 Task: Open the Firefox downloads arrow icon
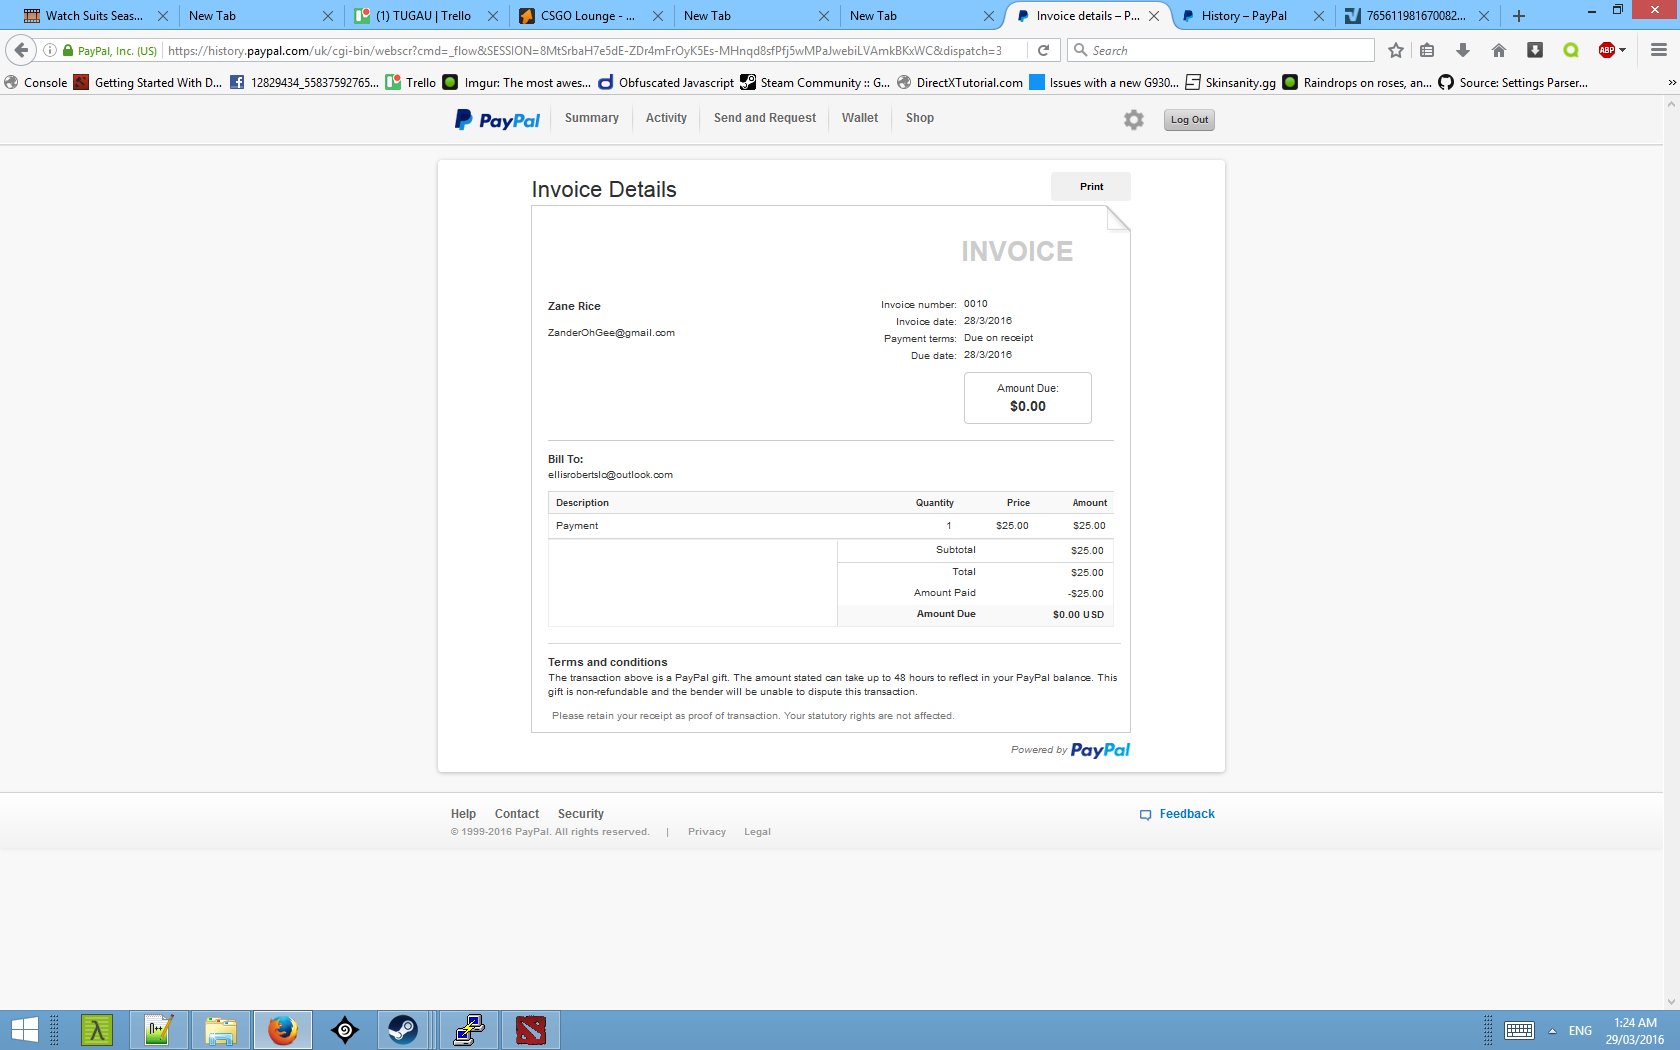(x=1463, y=50)
